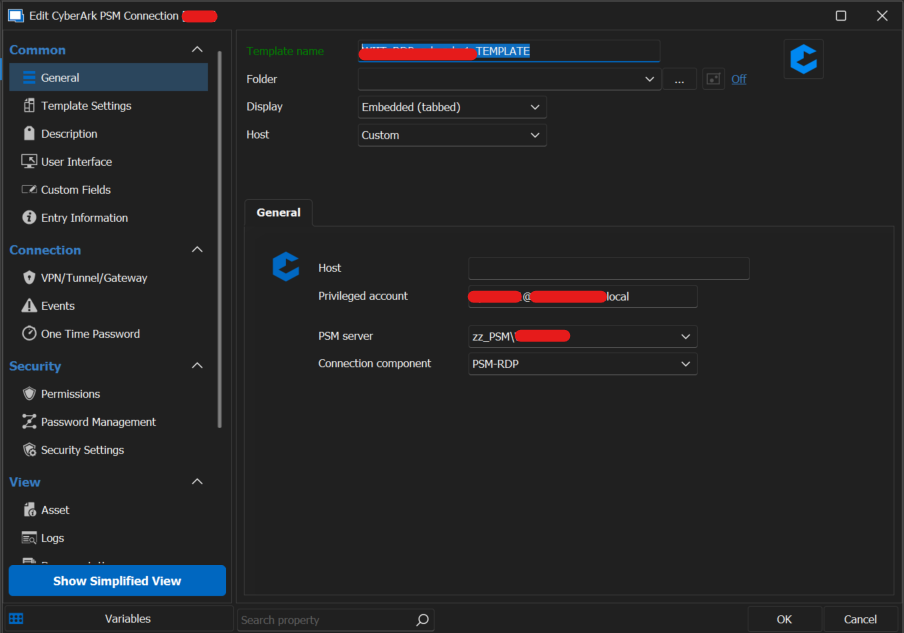Select the General item icon in sidebar

[29, 77]
